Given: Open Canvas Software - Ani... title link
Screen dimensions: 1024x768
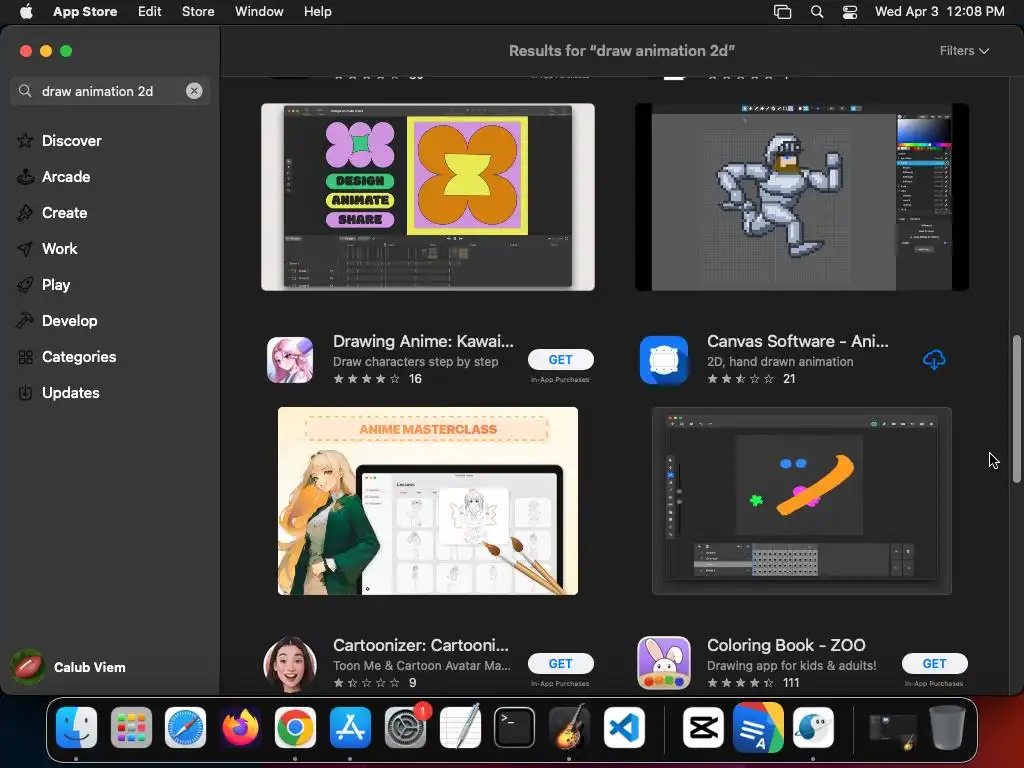Looking at the screenshot, I should point(797,341).
